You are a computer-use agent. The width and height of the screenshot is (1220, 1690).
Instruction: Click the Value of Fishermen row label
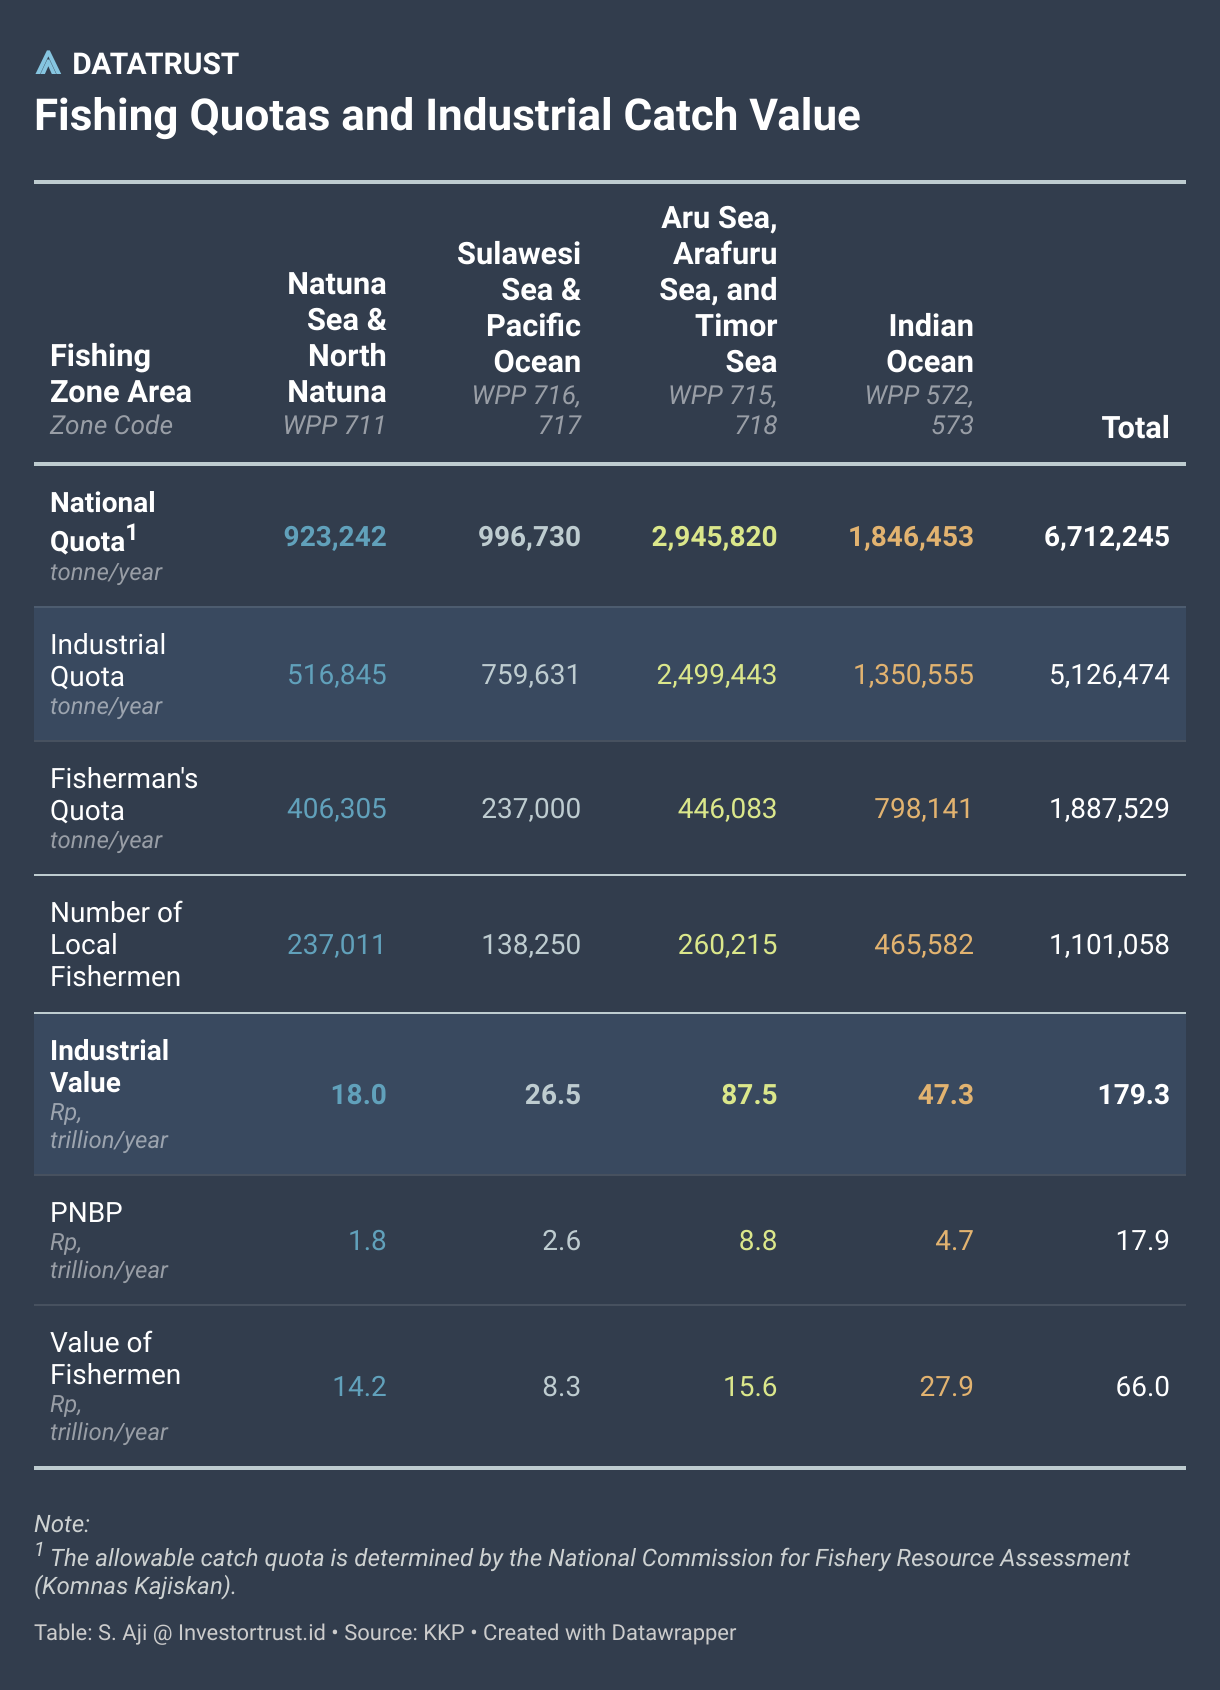pyautogui.click(x=115, y=1358)
